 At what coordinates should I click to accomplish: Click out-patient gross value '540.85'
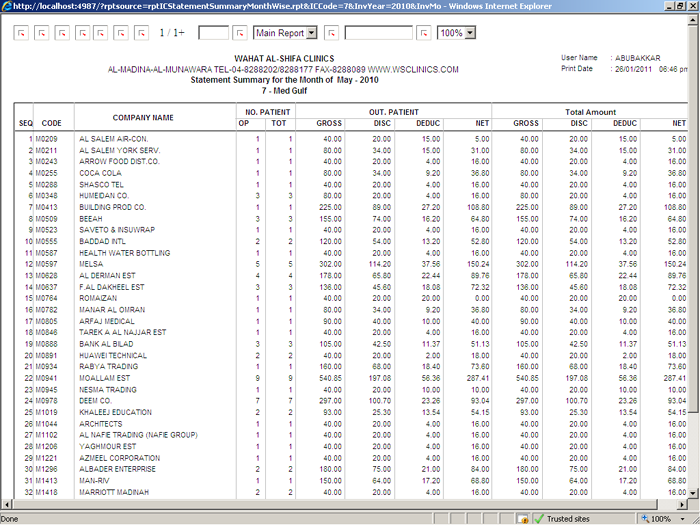[x=330, y=378]
